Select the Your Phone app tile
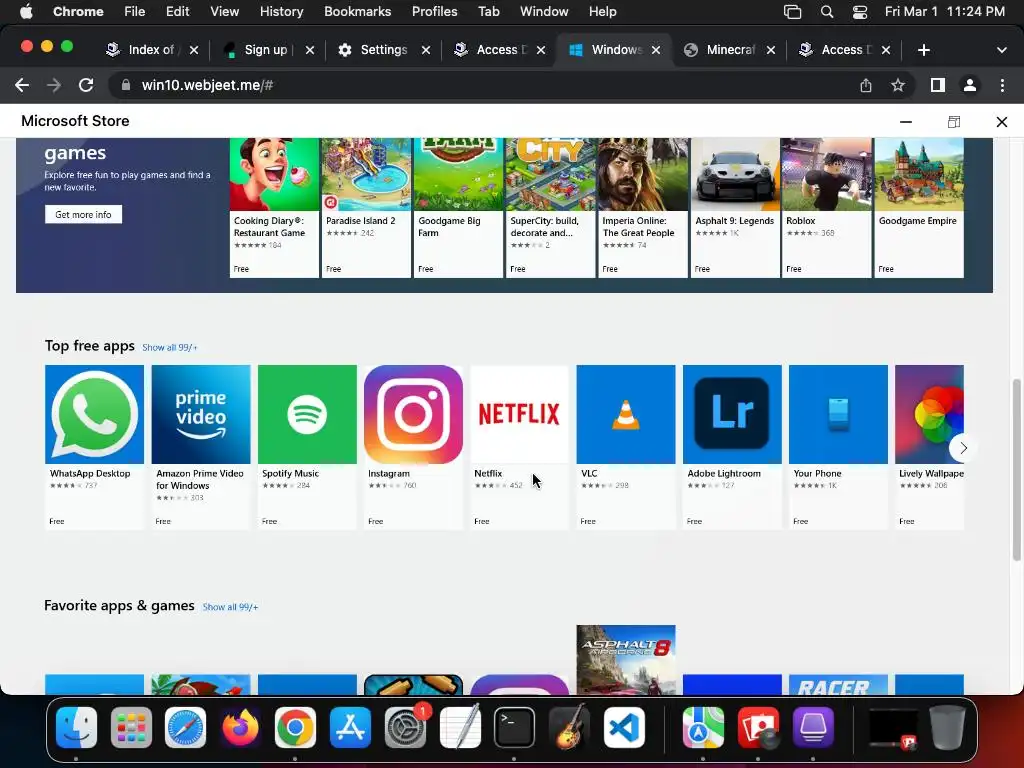This screenshot has height=768, width=1024. (839, 447)
